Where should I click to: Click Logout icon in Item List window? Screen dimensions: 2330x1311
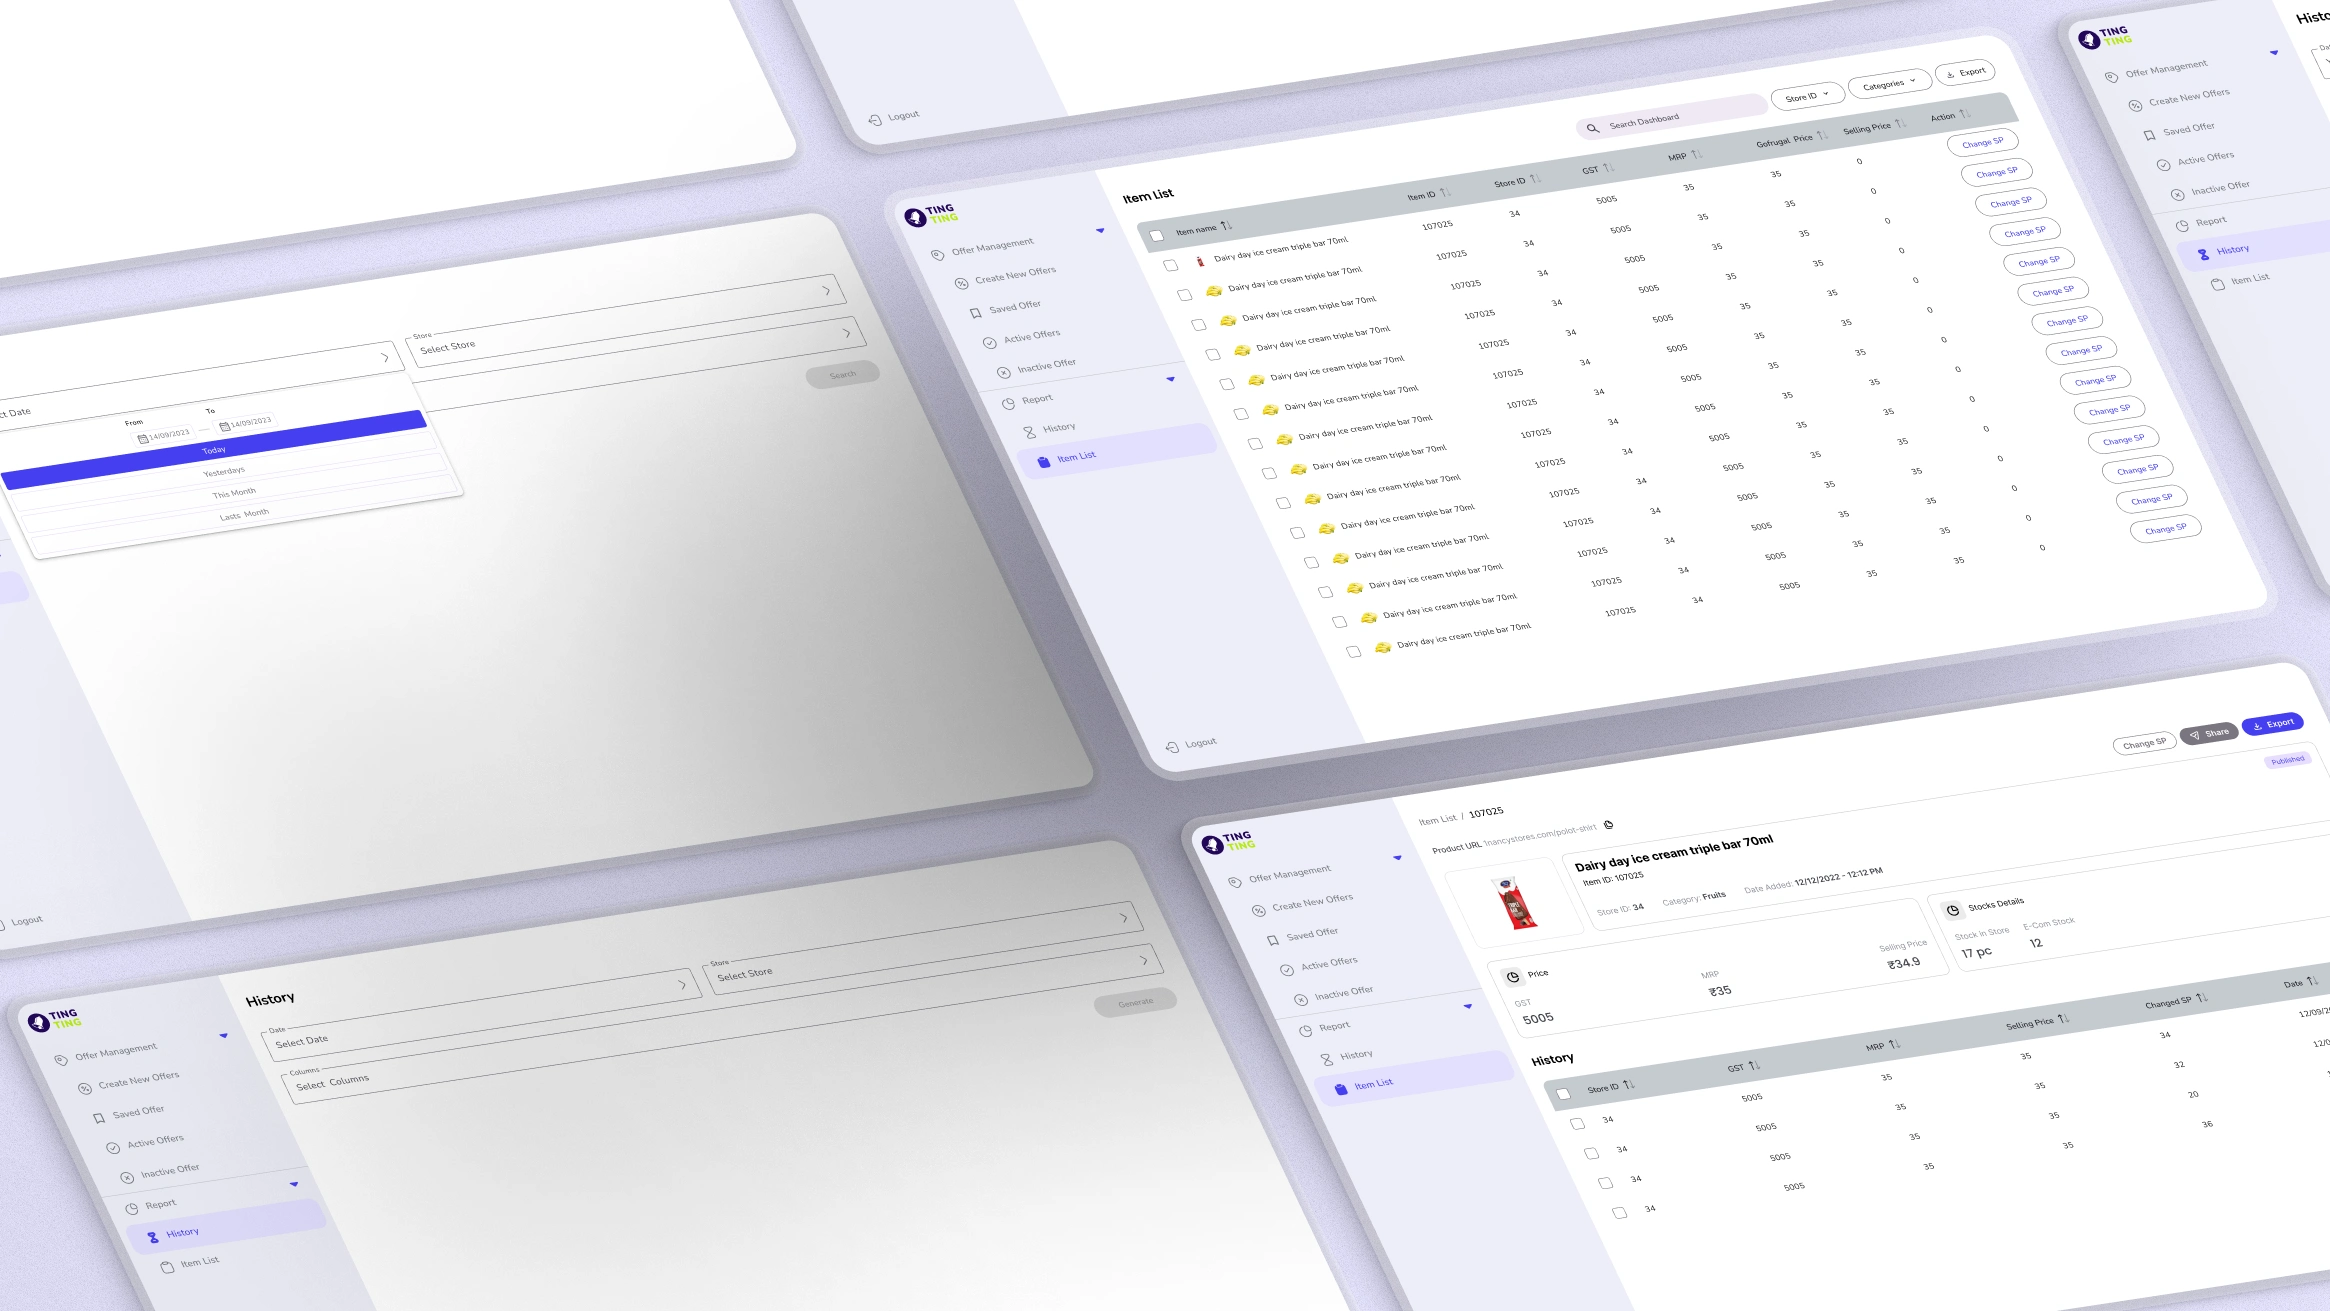[x=1172, y=747]
